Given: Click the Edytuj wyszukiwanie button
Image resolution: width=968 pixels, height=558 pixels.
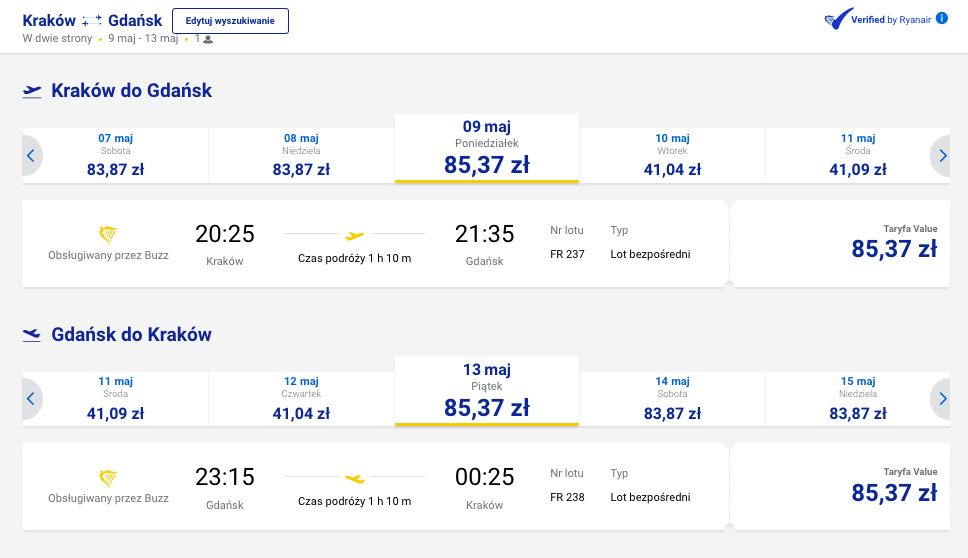Looking at the screenshot, I should coord(230,21).
